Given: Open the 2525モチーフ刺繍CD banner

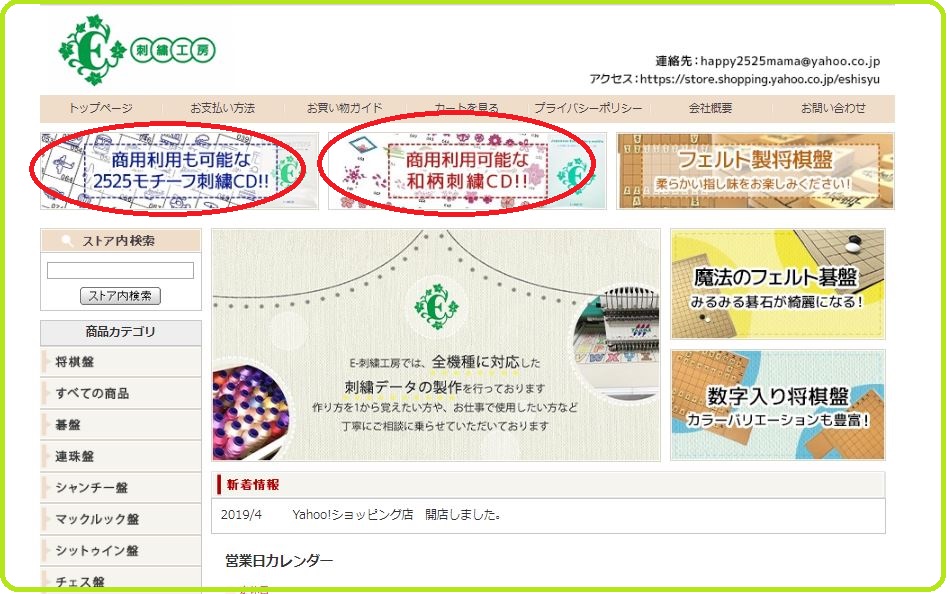Looking at the screenshot, I should pos(179,171).
